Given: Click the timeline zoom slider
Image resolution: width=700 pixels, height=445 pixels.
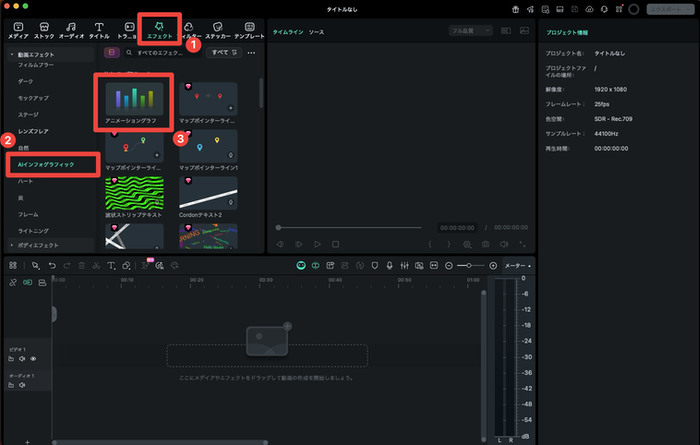Looking at the screenshot, I should pos(468,265).
